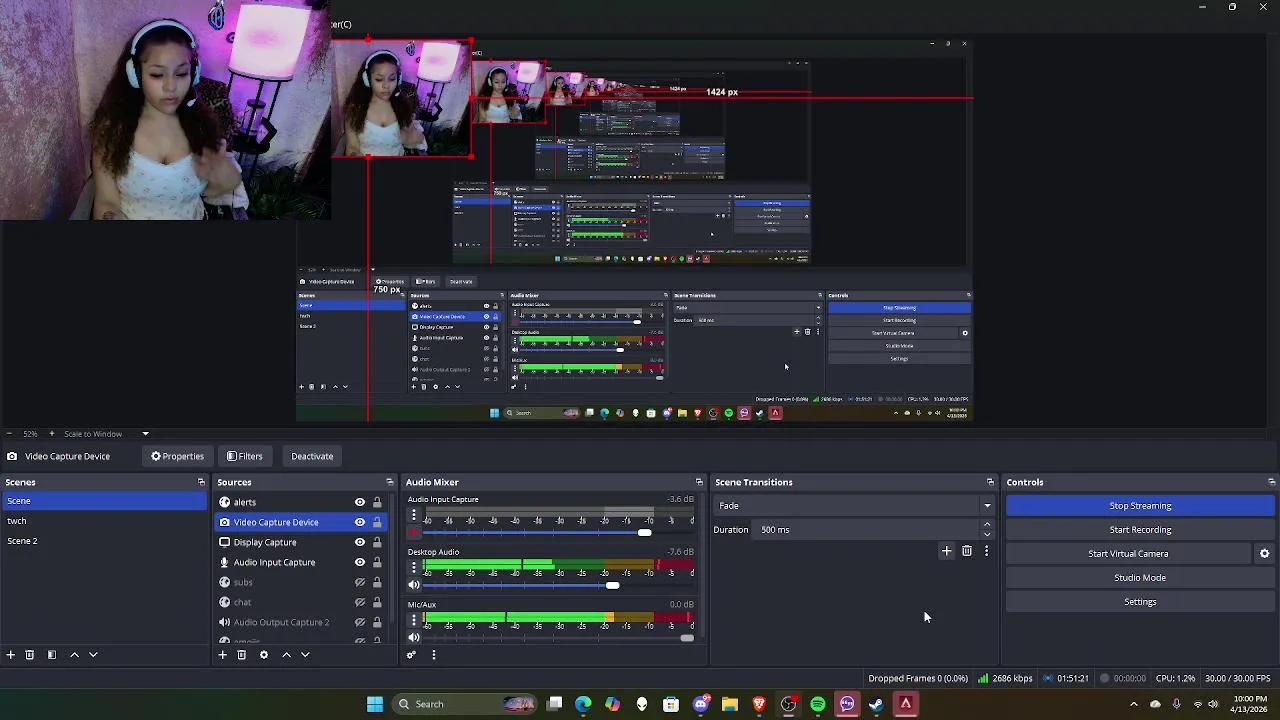Screen dimensions: 1280x720
Task: Unmute Audio Input Capture with its red speaker icon
Action: pos(414,533)
